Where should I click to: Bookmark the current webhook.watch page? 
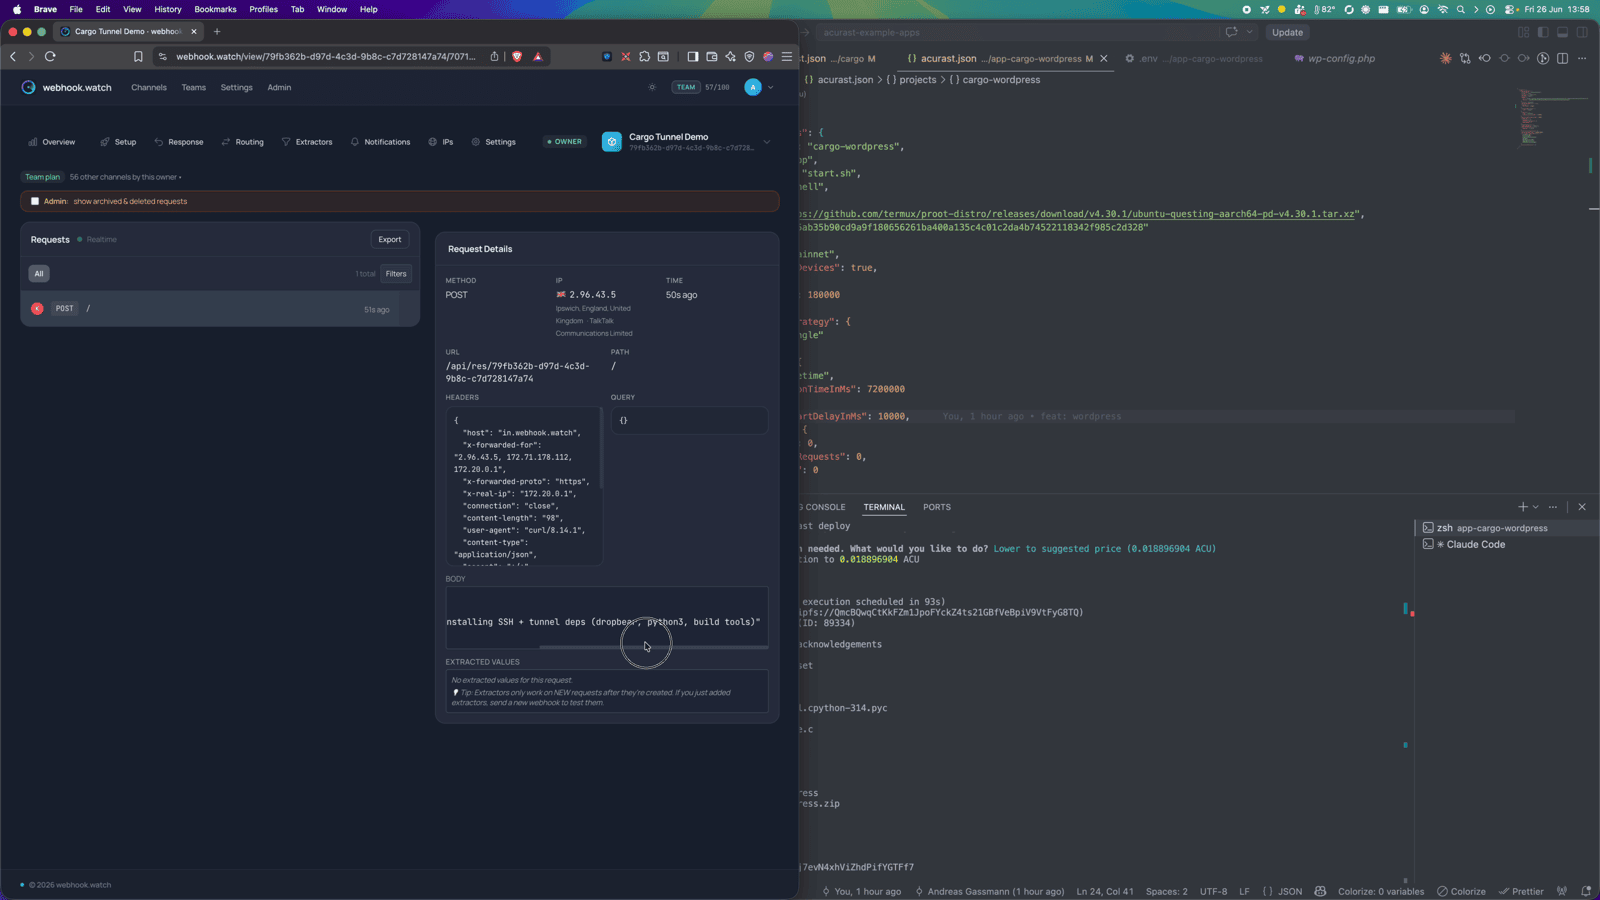(138, 57)
